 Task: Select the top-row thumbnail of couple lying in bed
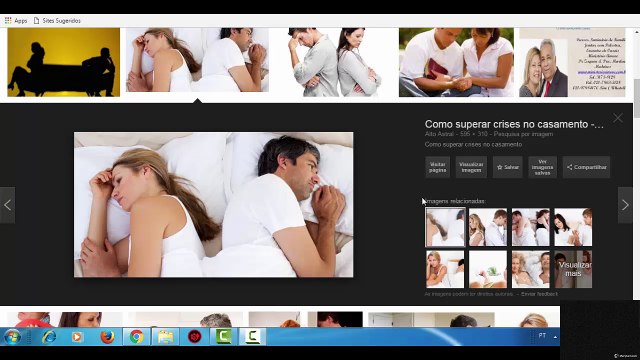(x=197, y=60)
